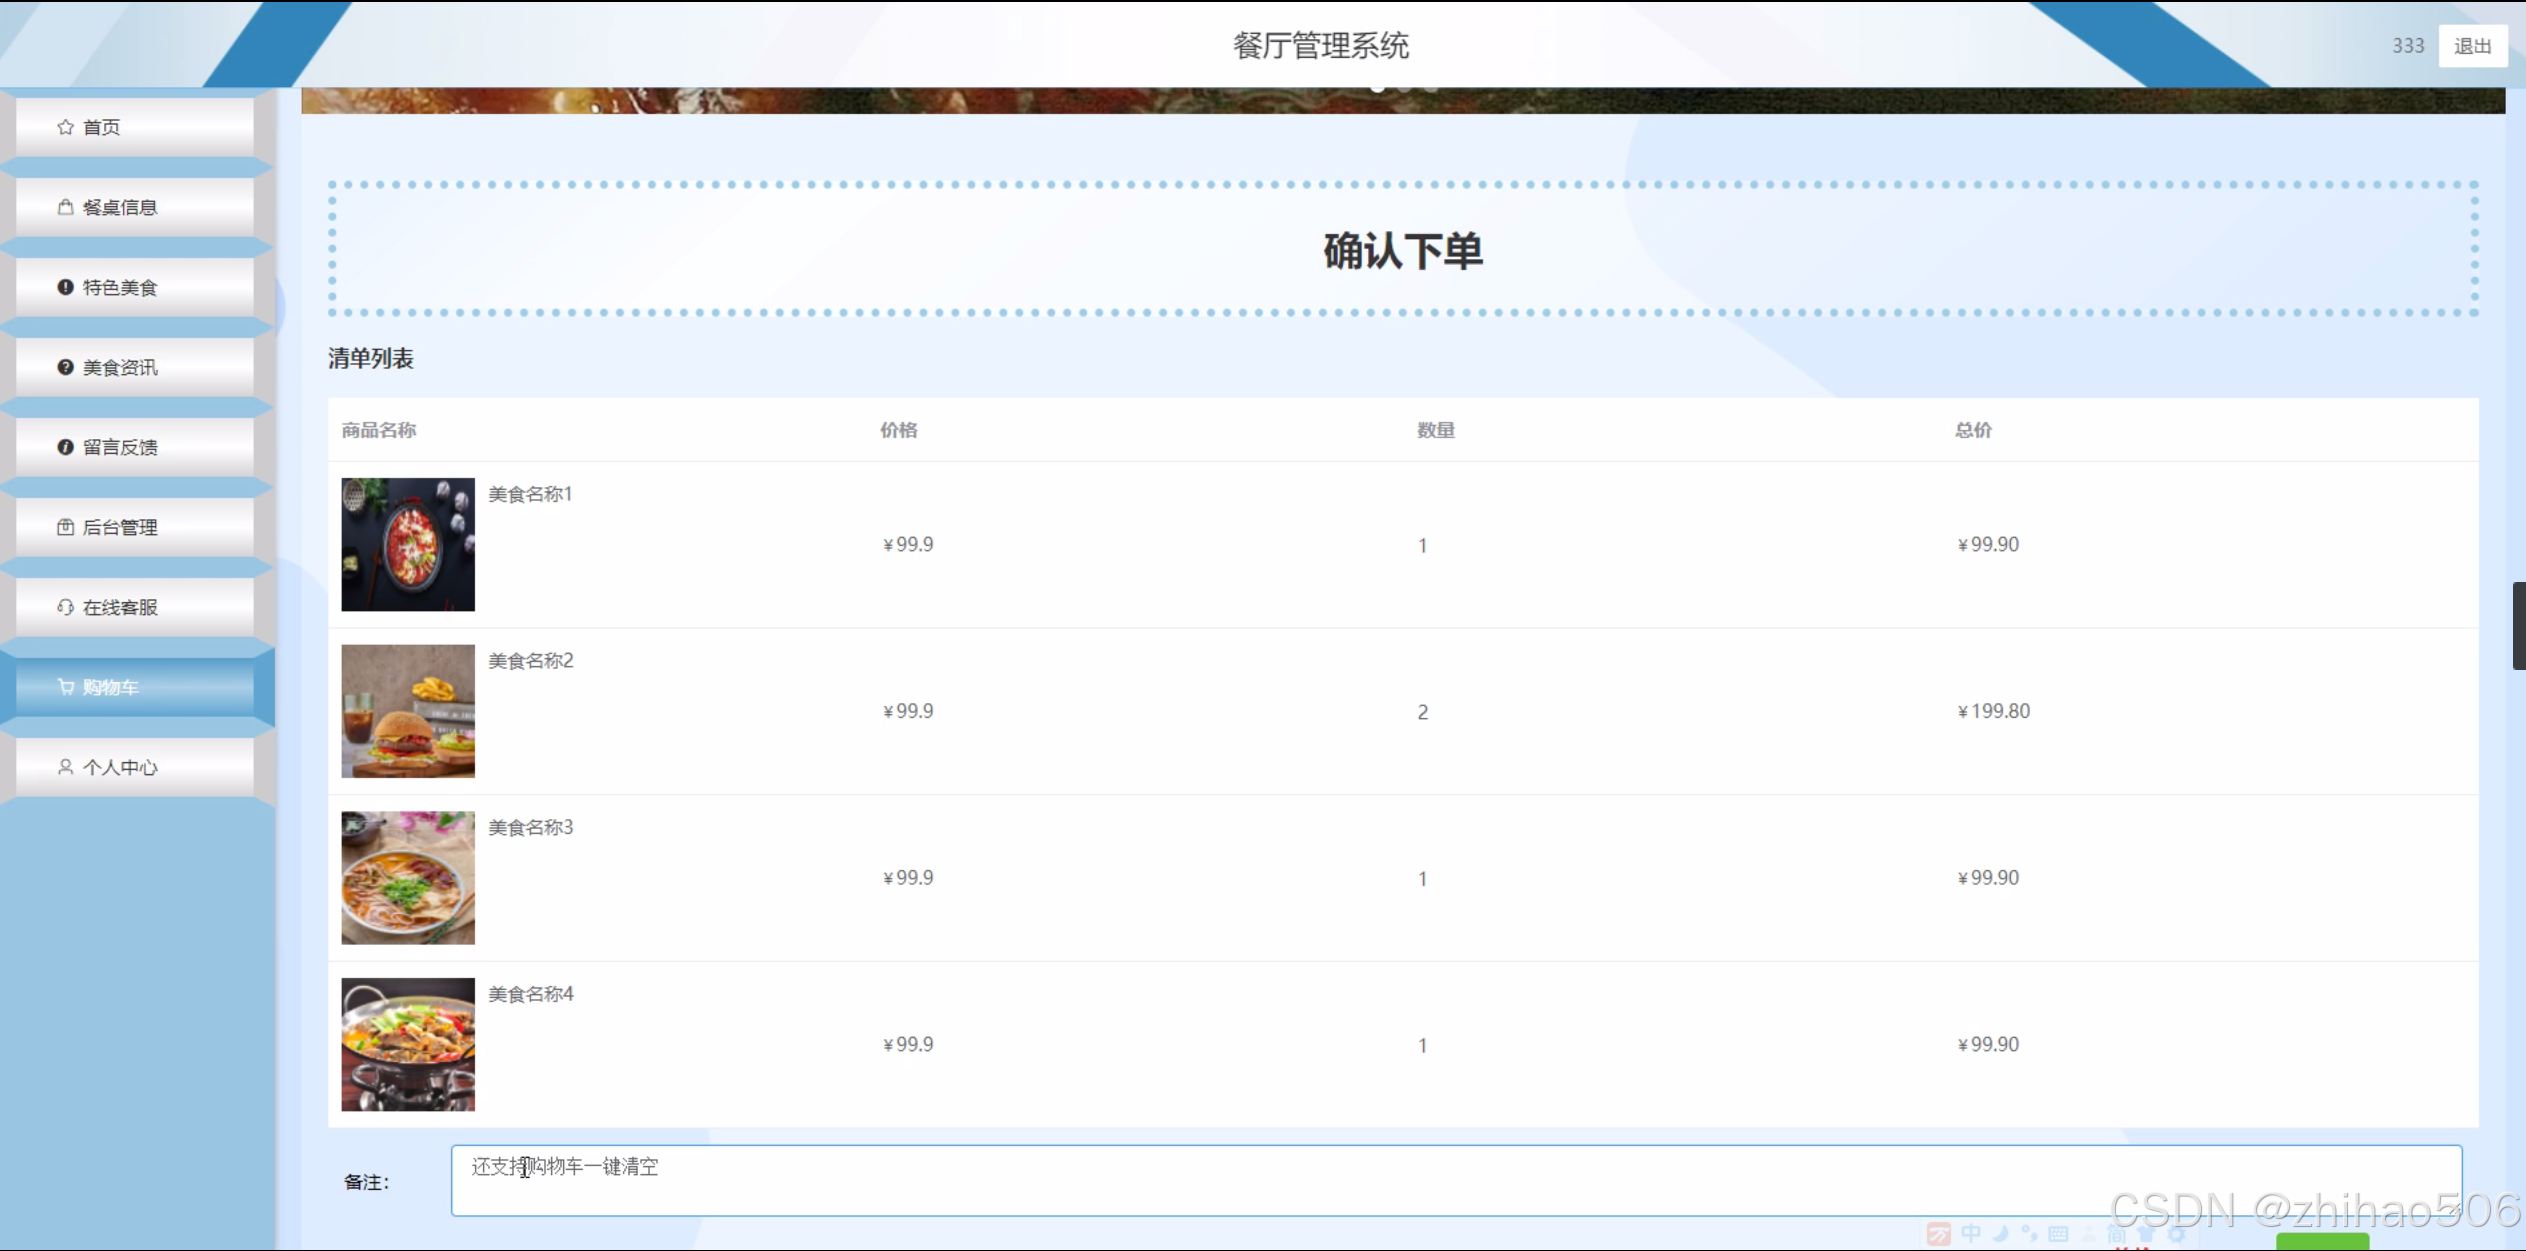Click the ¥99.9 price of 美食名称4
Screen dimensions: 2526x1251
click(908, 1044)
